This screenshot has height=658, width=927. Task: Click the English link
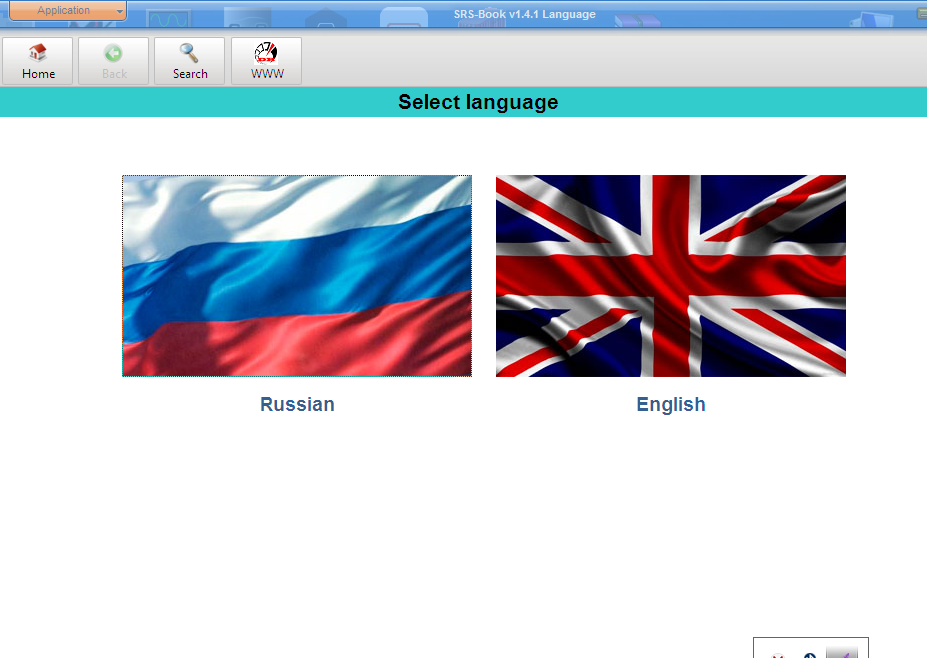(670, 404)
